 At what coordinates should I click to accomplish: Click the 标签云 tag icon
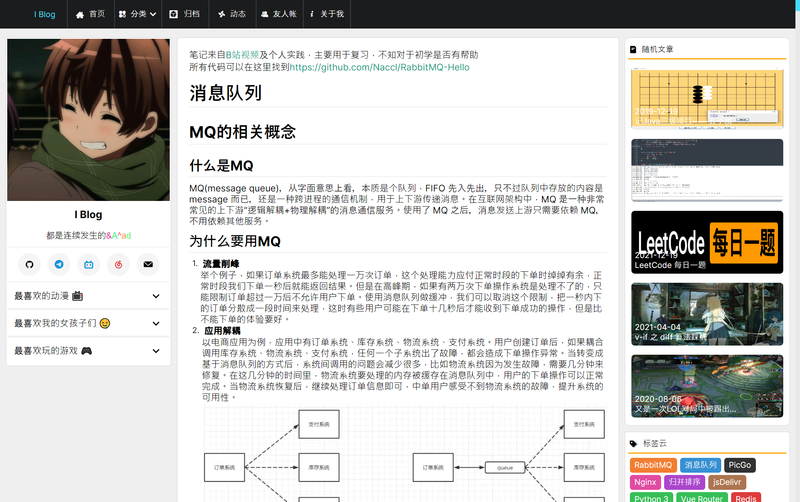[x=633, y=443]
